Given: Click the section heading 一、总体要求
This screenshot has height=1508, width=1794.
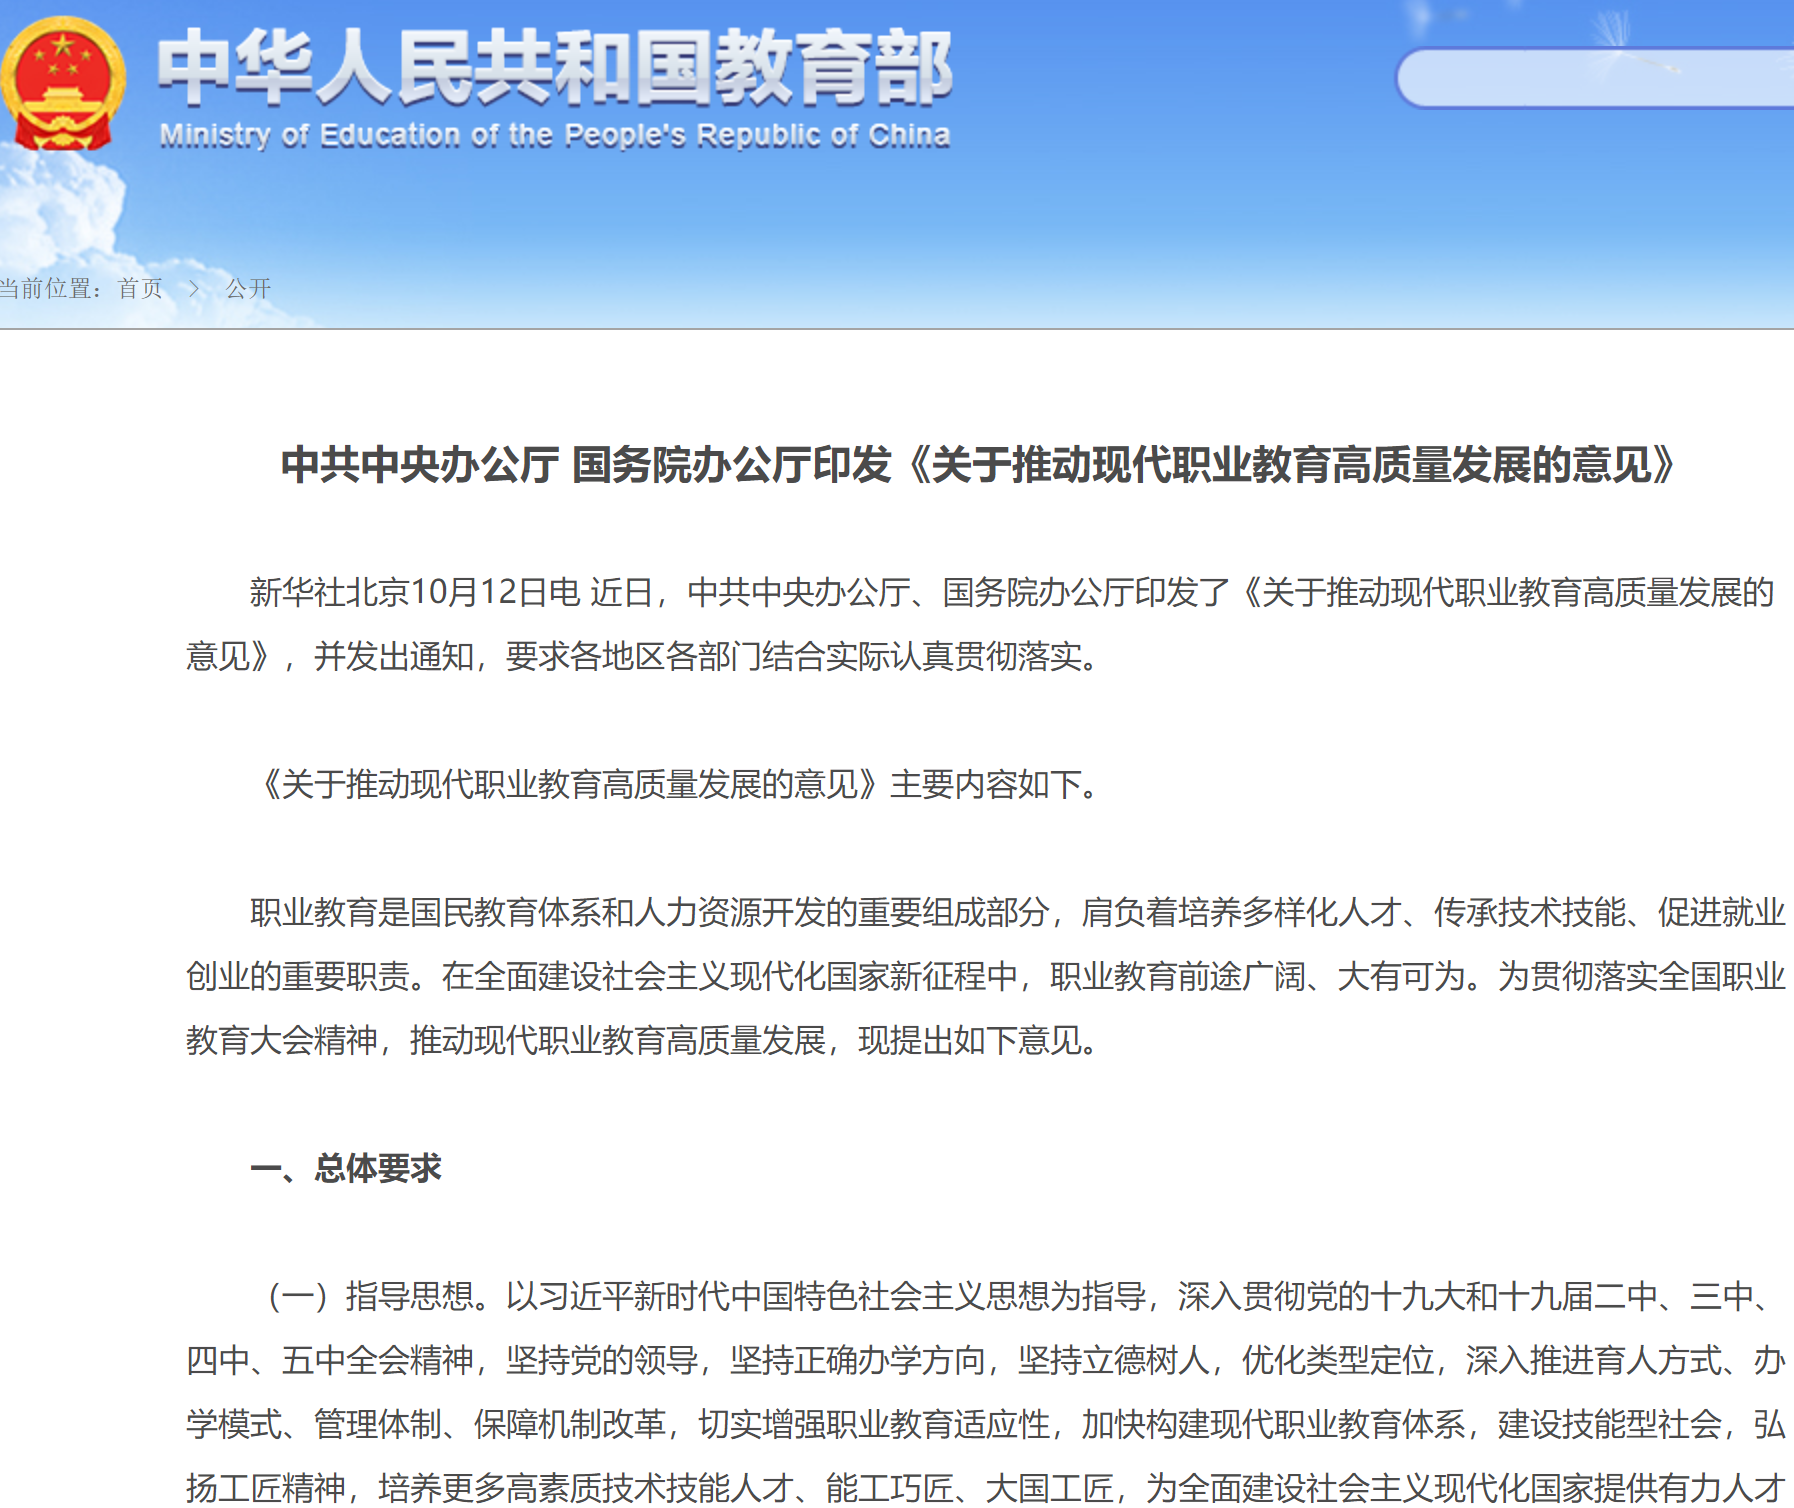Looking at the screenshot, I should click(346, 1168).
